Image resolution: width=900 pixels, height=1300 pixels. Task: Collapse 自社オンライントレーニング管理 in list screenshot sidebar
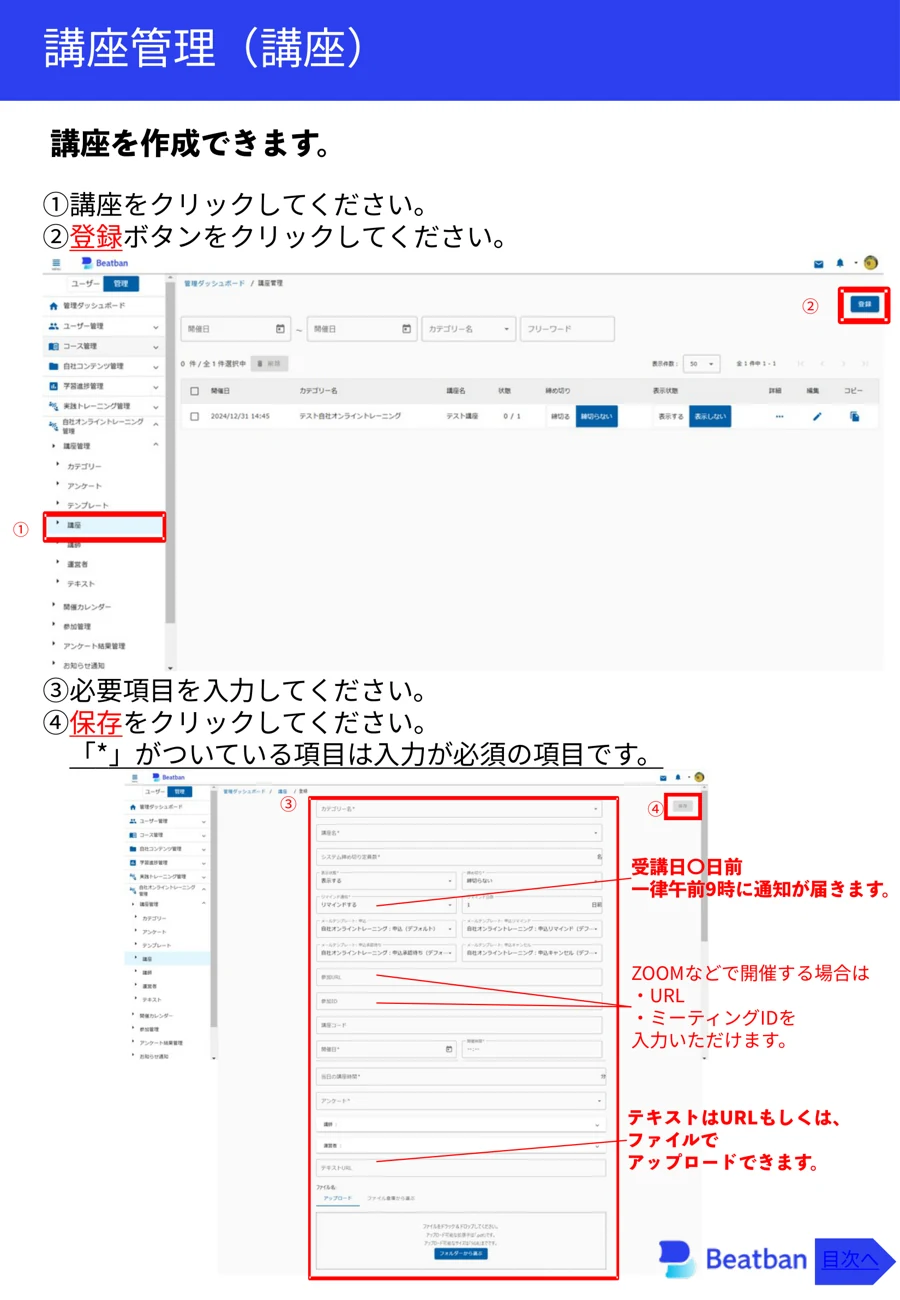pos(156,426)
